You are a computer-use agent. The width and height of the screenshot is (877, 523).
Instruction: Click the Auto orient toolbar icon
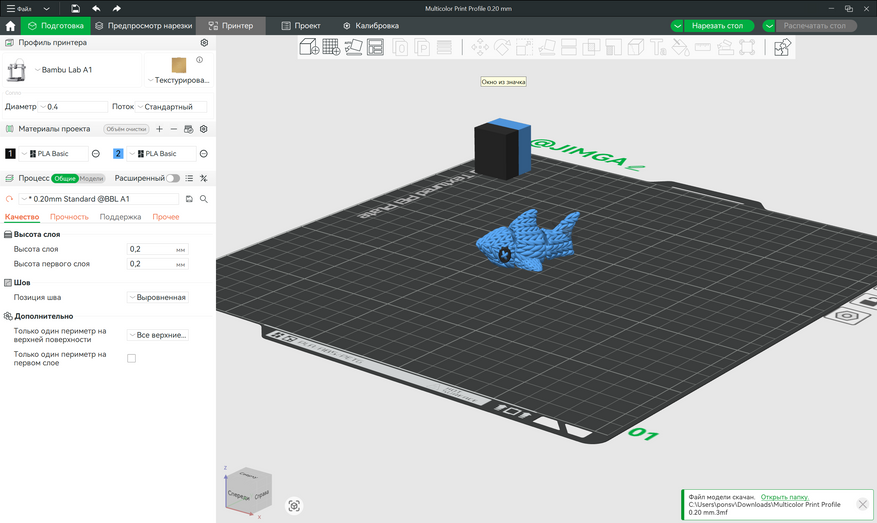pos(354,47)
